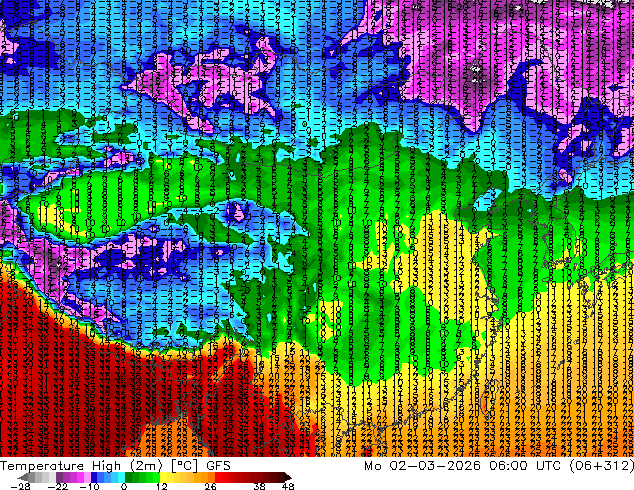
Task: Click the '-28' legend value
Action: pos(20,486)
